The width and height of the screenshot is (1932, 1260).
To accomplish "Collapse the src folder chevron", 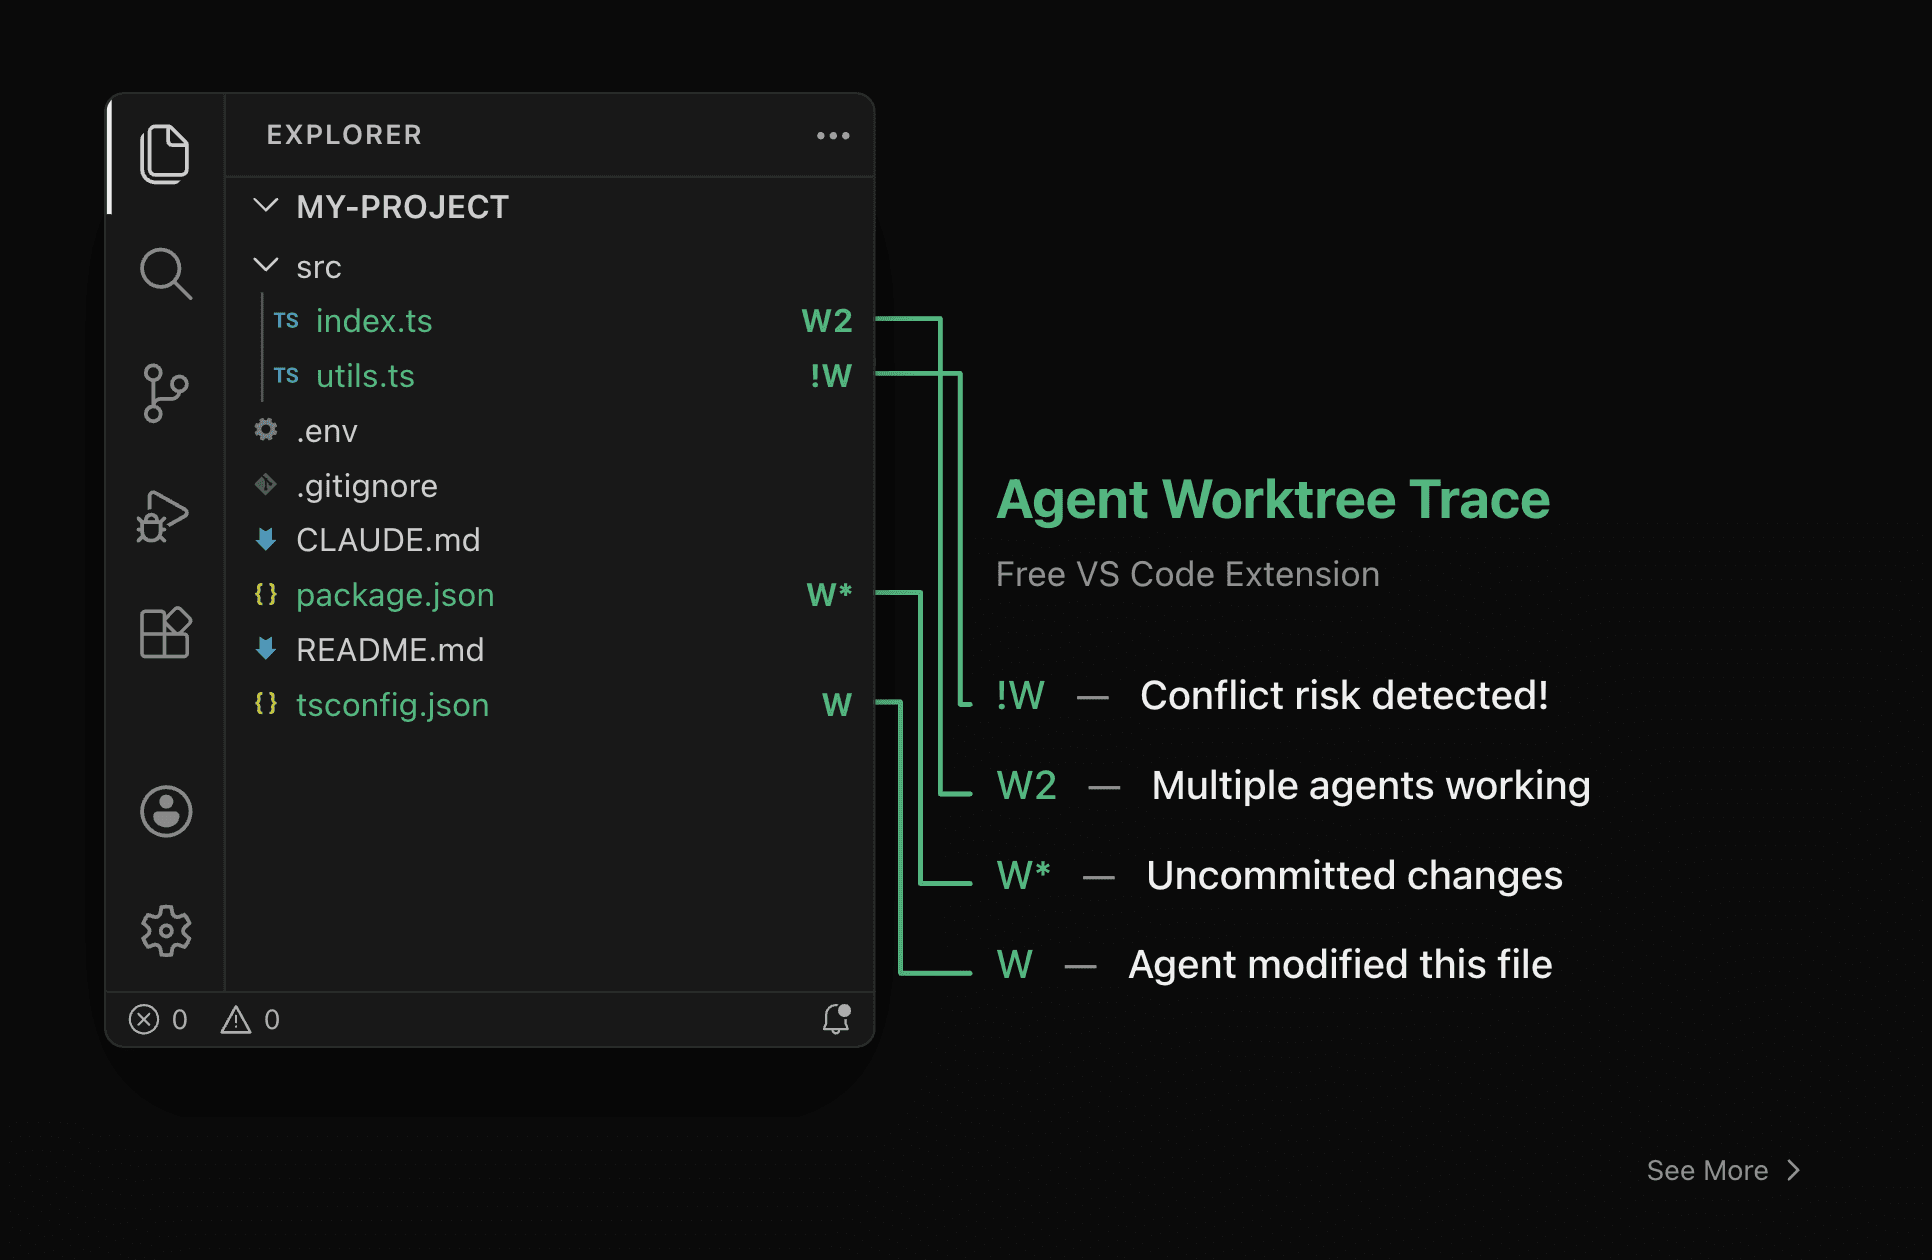I will (266, 266).
